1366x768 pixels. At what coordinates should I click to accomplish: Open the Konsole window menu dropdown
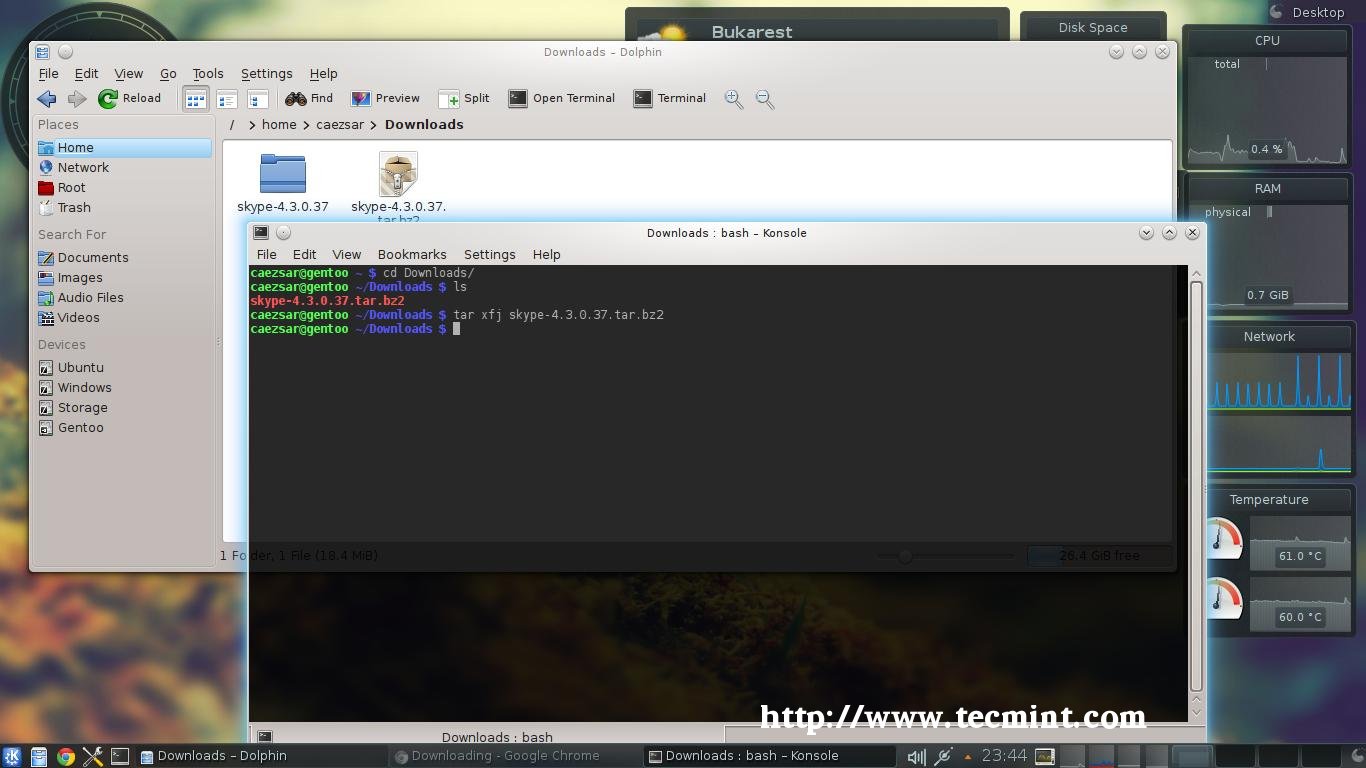[x=260, y=232]
